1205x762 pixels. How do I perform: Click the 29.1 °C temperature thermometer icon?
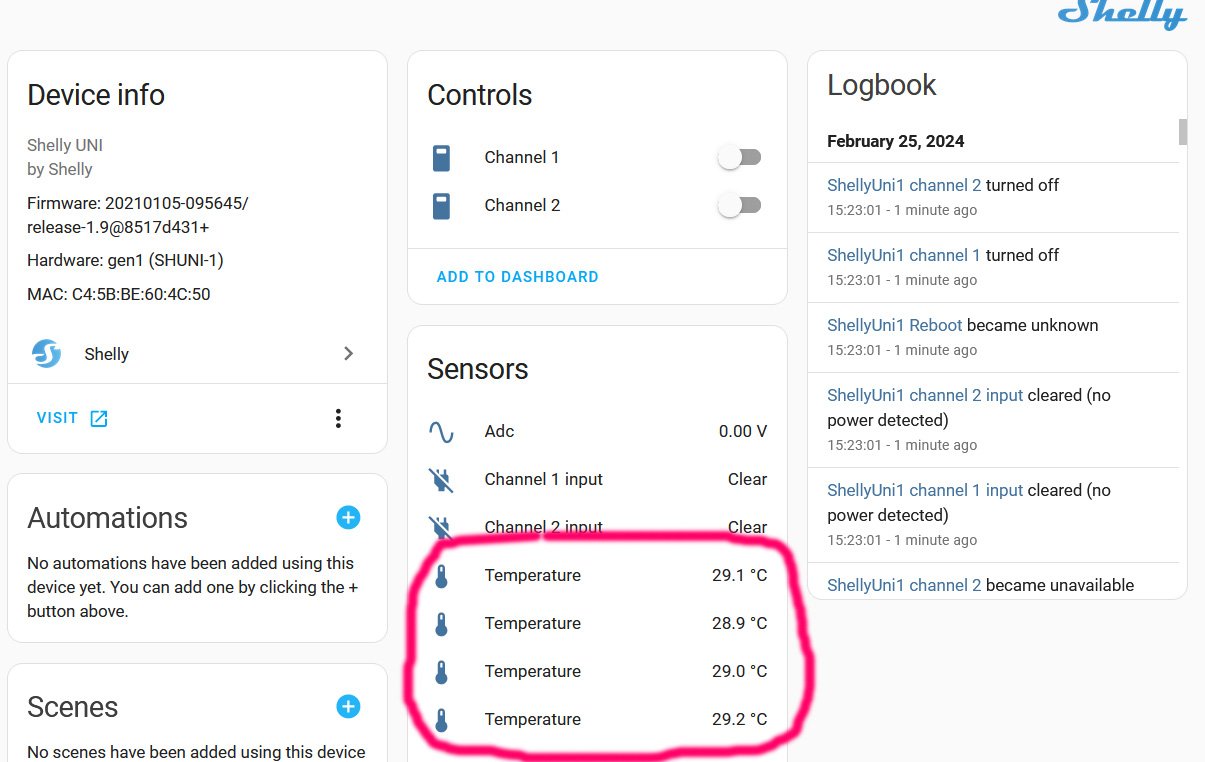tap(441, 576)
